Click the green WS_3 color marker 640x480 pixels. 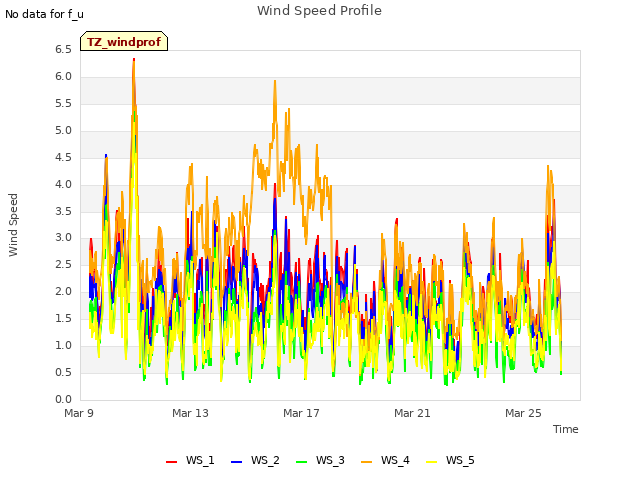(x=301, y=462)
